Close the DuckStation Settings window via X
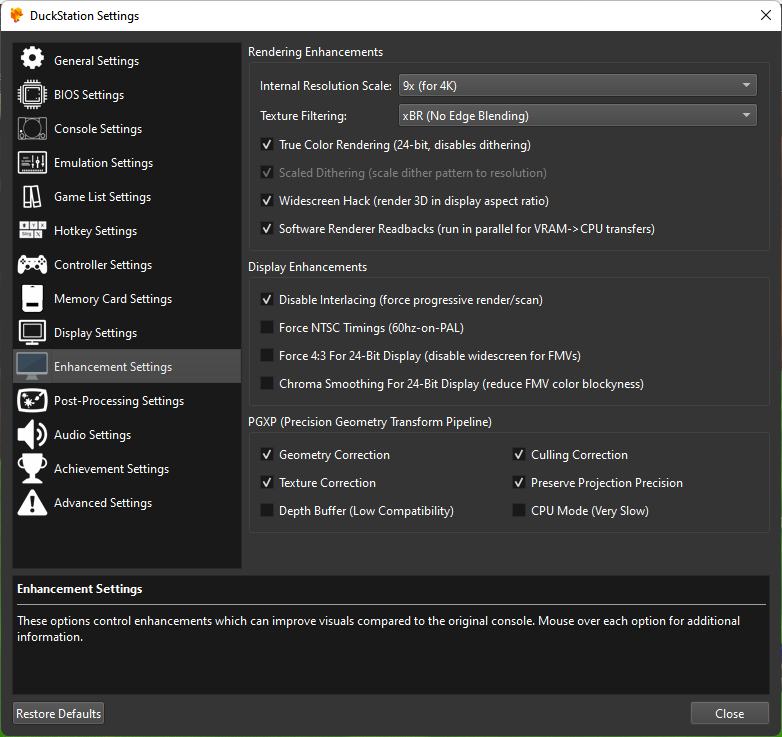The height and width of the screenshot is (737, 782). coord(766,15)
